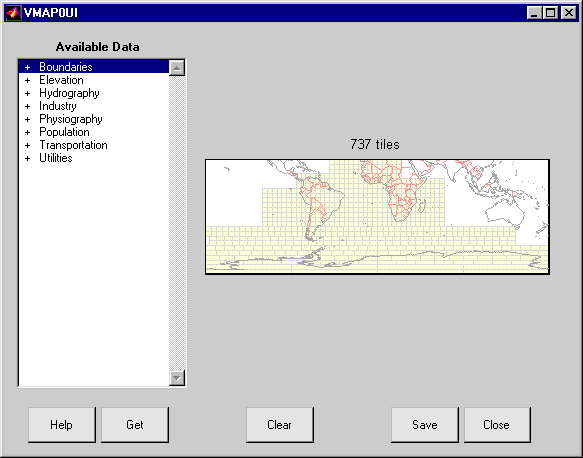
Task: Click the Close button at bottom
Action: 497,425
